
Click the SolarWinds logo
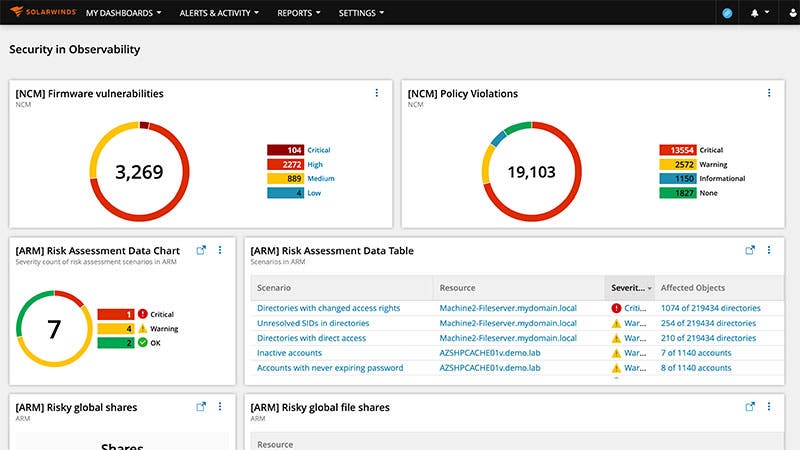43,12
